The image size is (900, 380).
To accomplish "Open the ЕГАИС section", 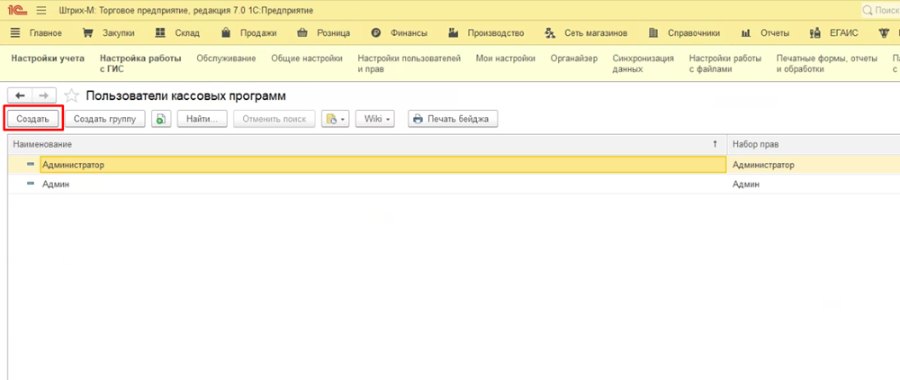I will [844, 33].
